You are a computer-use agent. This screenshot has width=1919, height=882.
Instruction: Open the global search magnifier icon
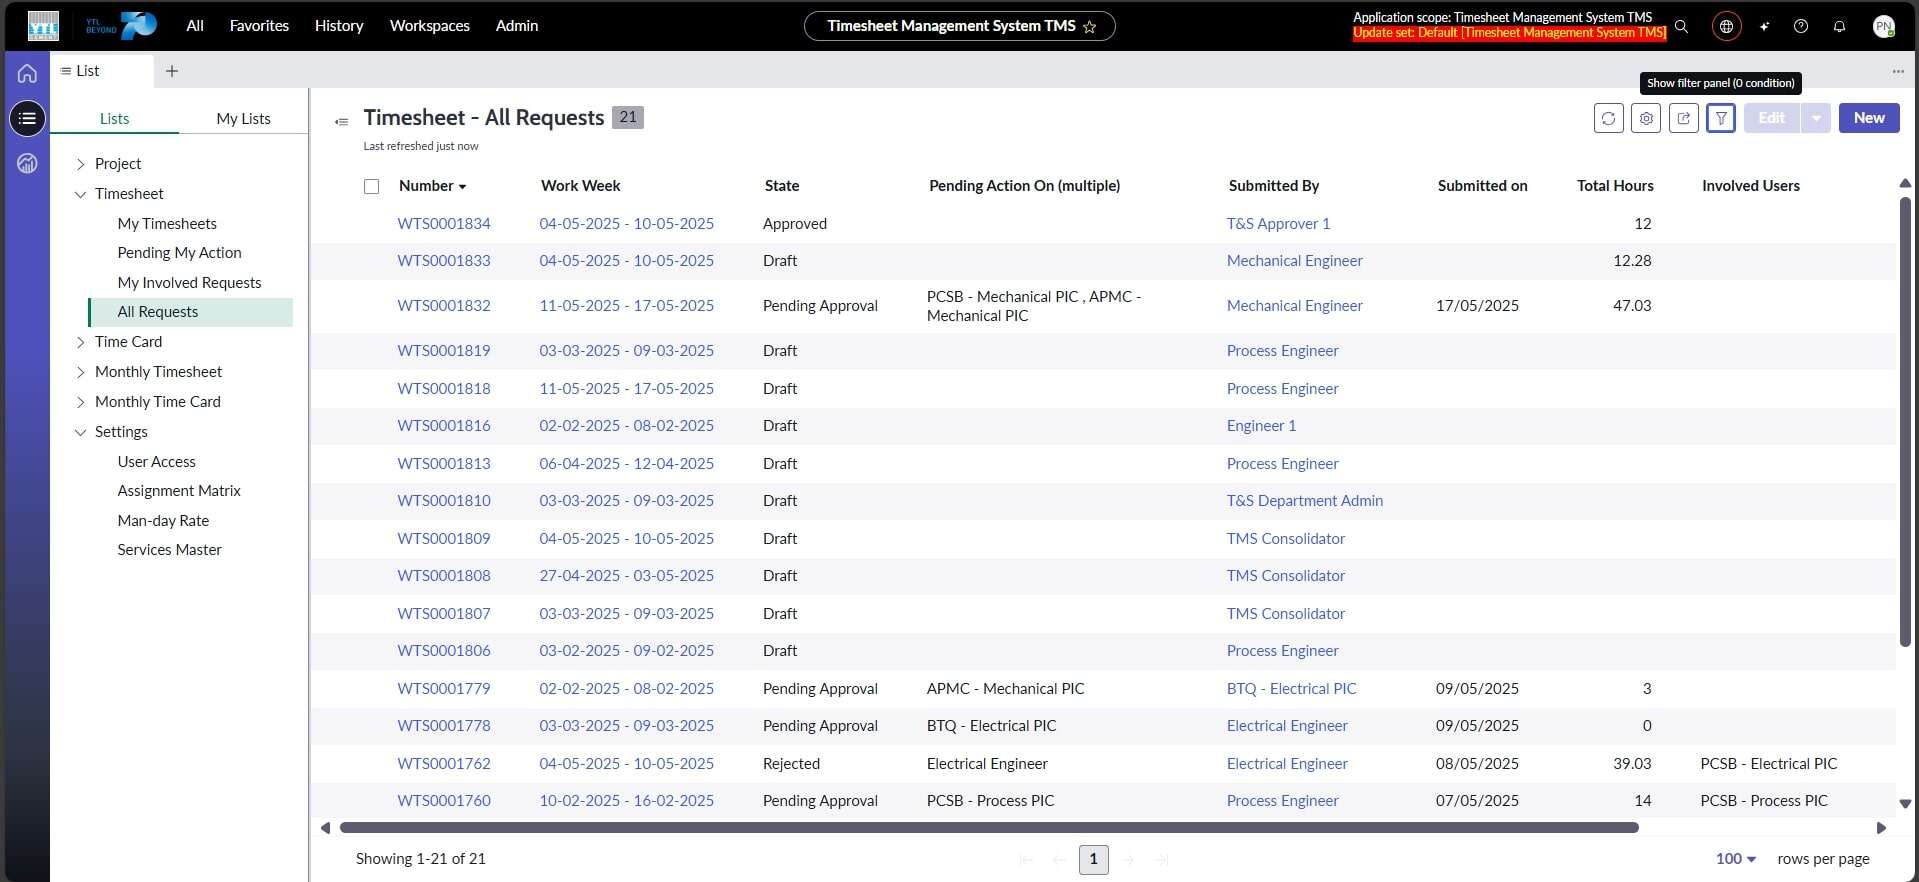[x=1682, y=27]
